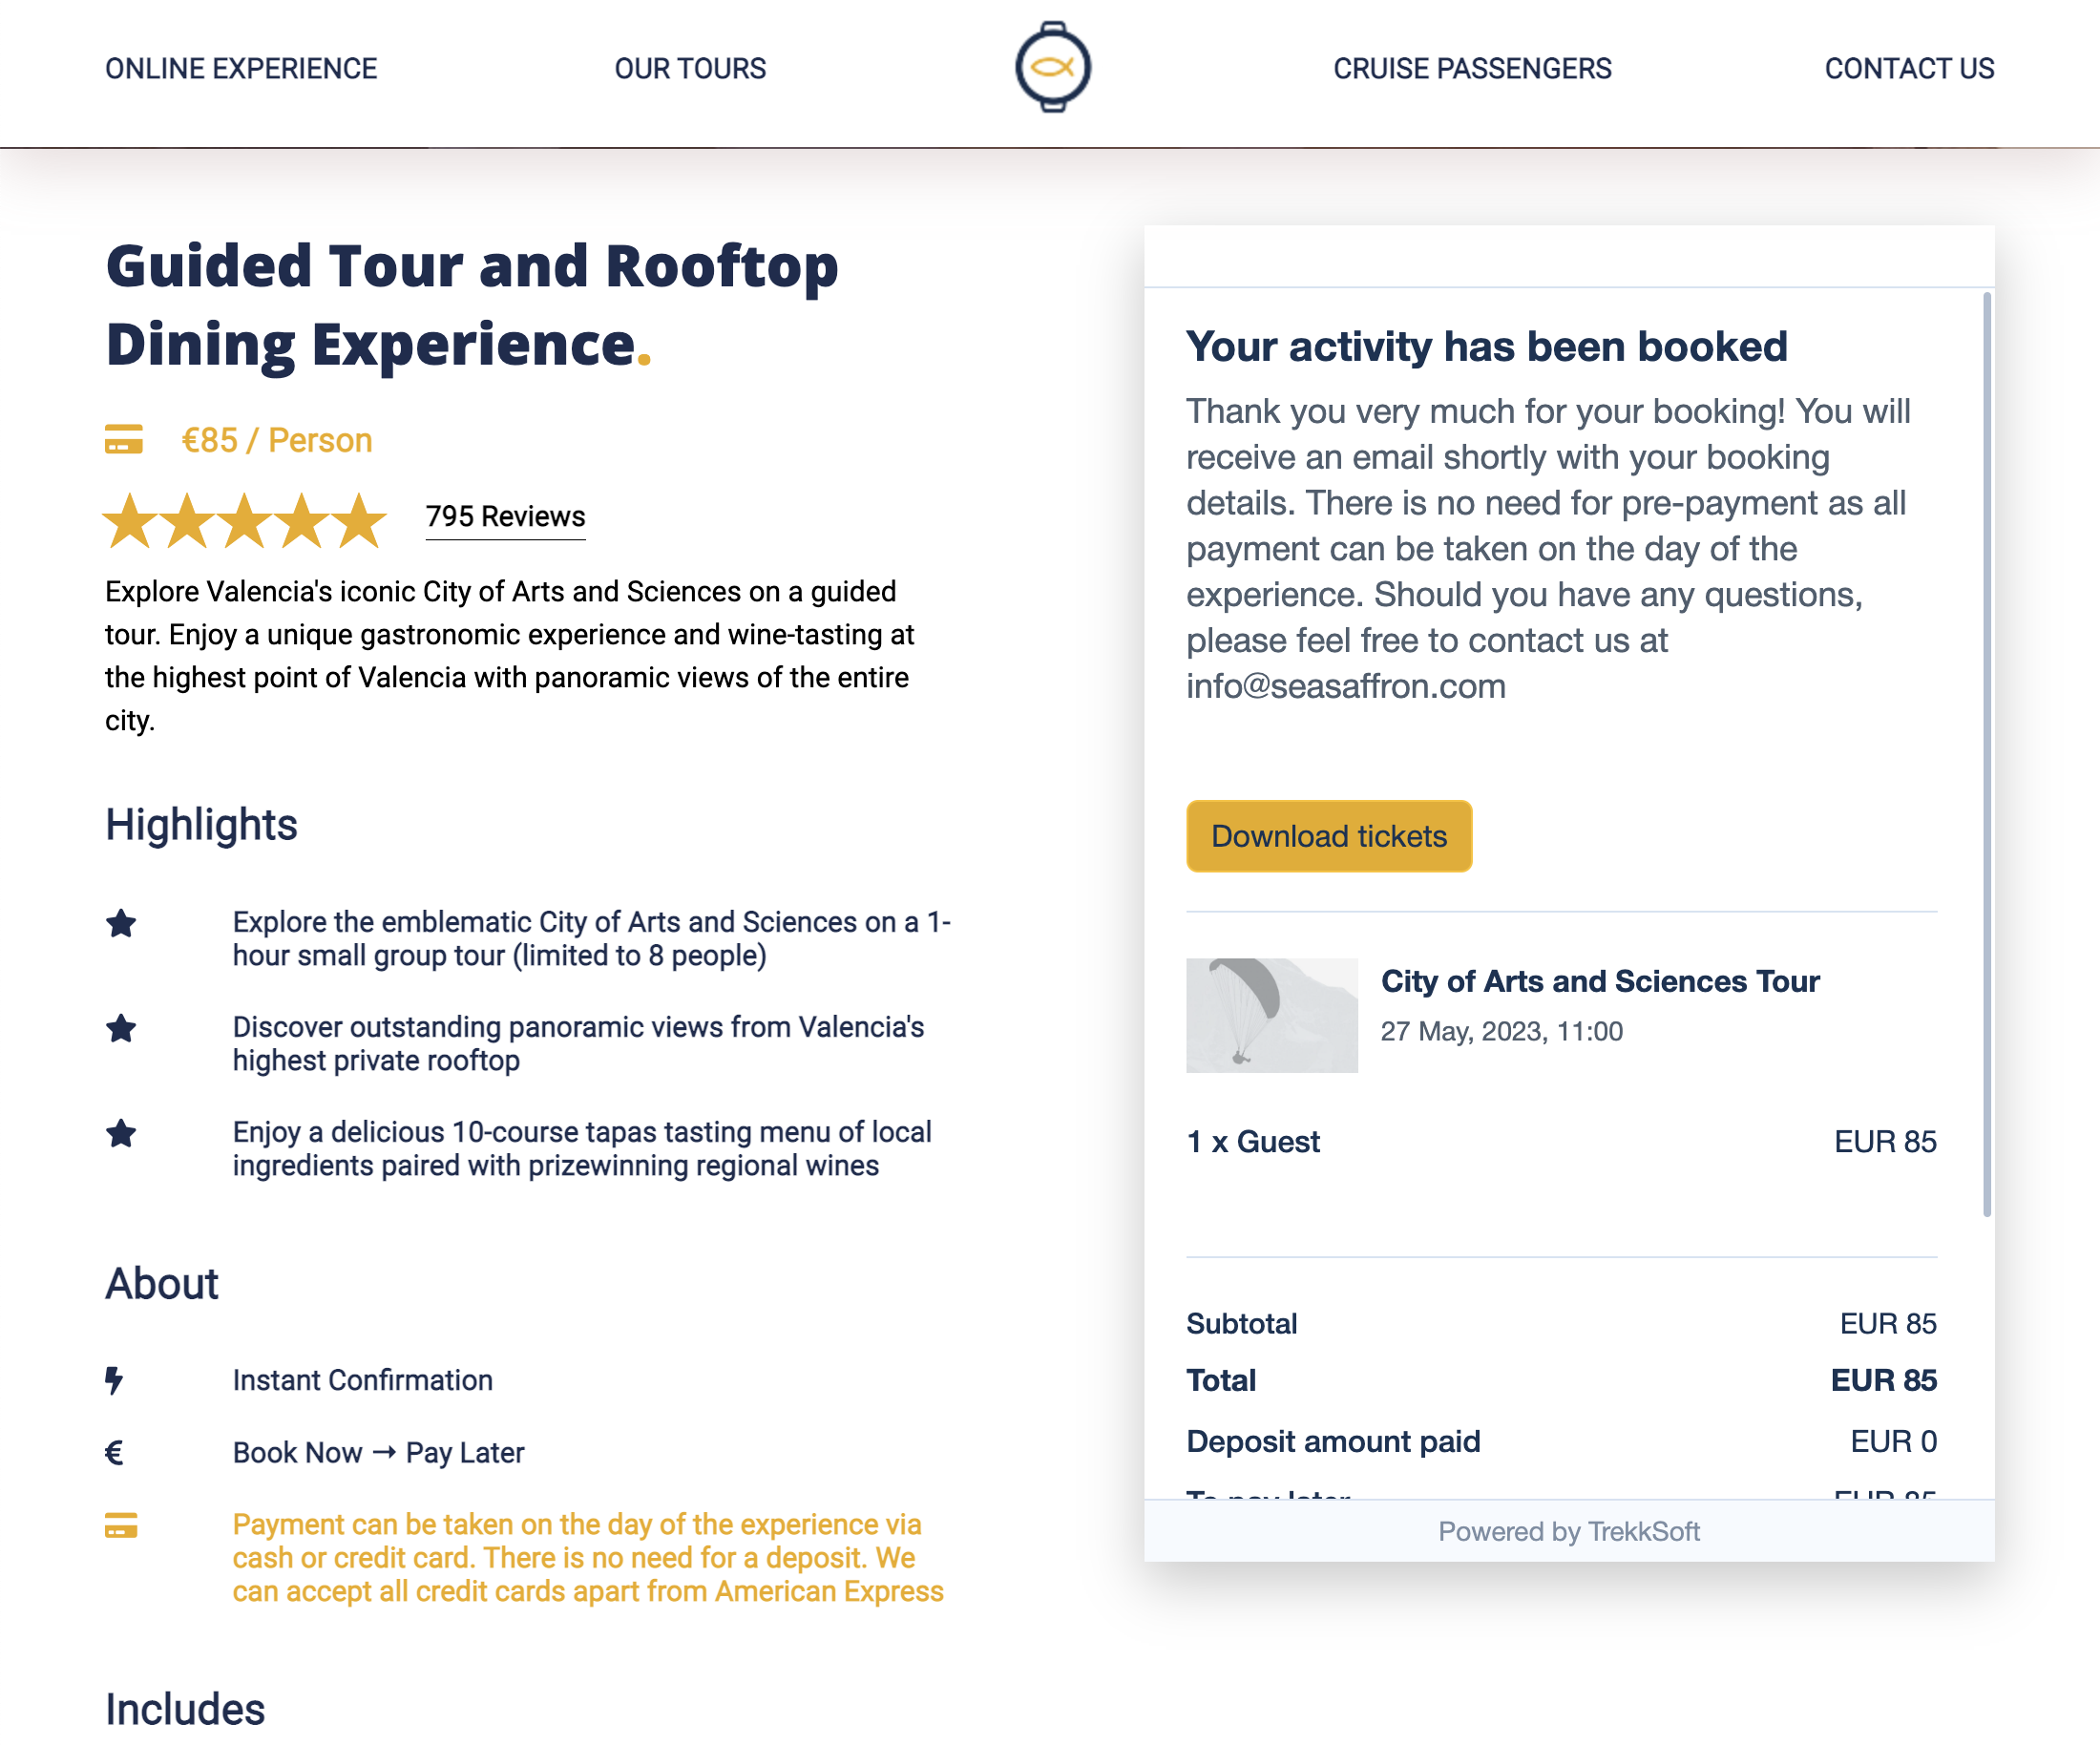The height and width of the screenshot is (1745, 2100).
Task: Click the yellow card icon beside payment note
Action: click(121, 1526)
